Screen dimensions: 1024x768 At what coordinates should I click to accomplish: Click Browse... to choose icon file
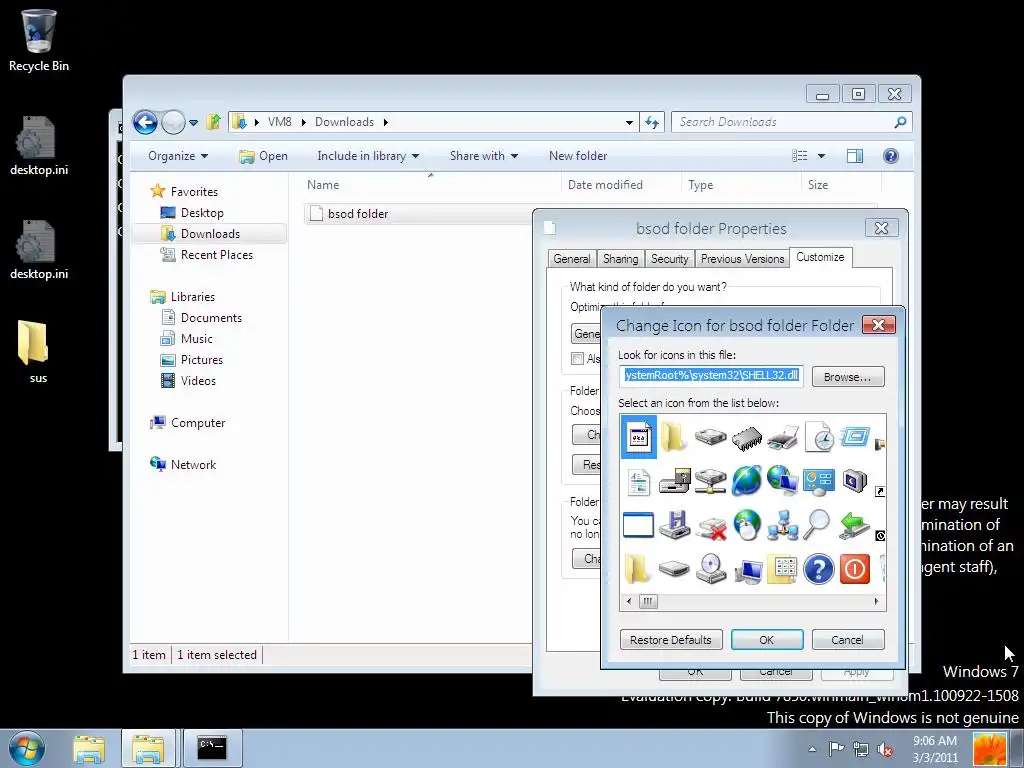pyautogui.click(x=848, y=377)
